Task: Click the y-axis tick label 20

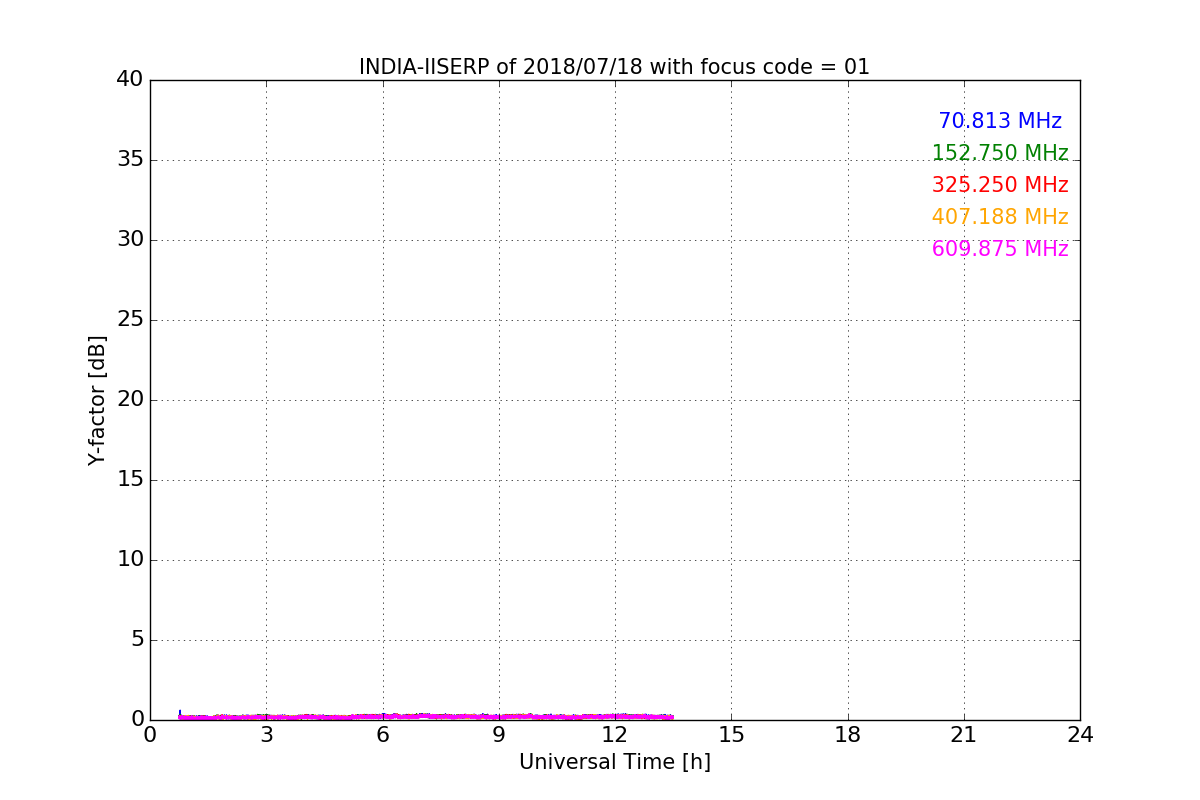Action: click(130, 400)
